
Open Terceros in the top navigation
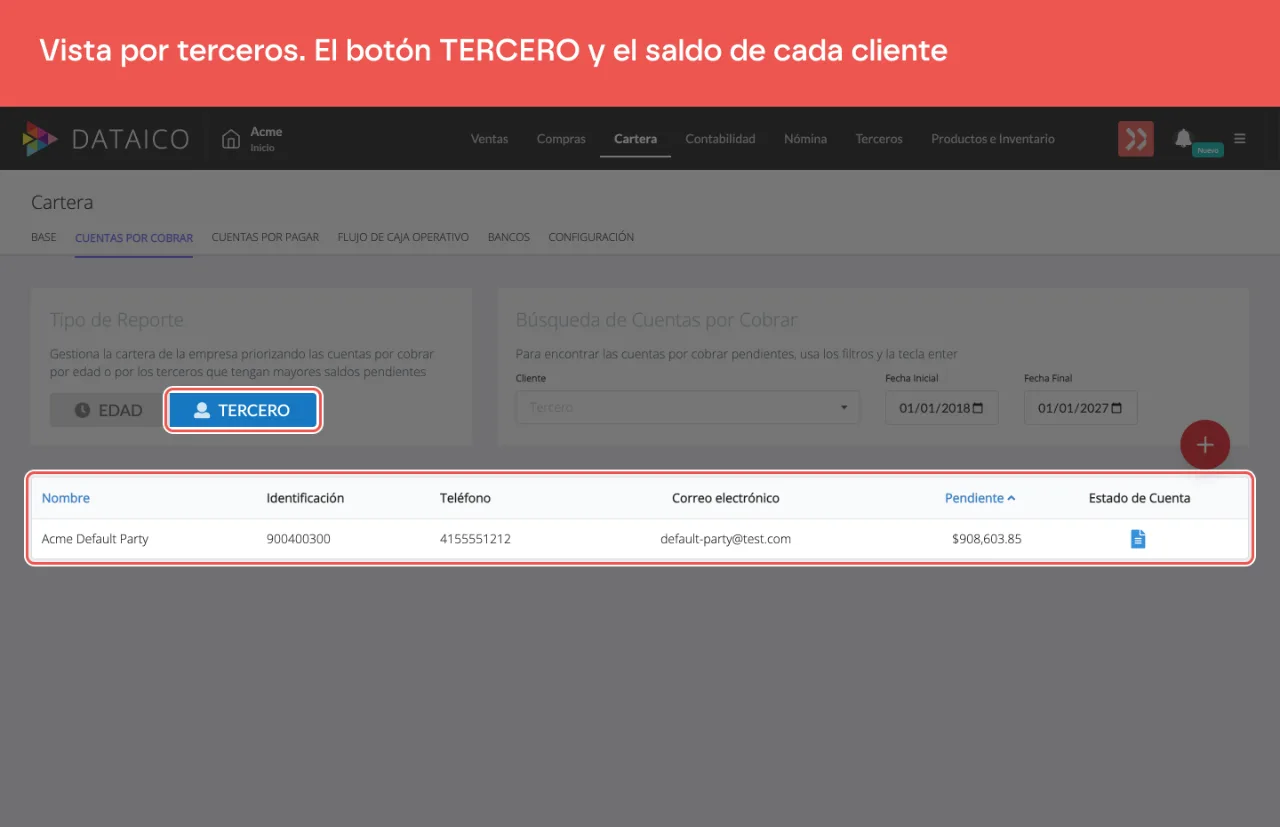tap(879, 139)
